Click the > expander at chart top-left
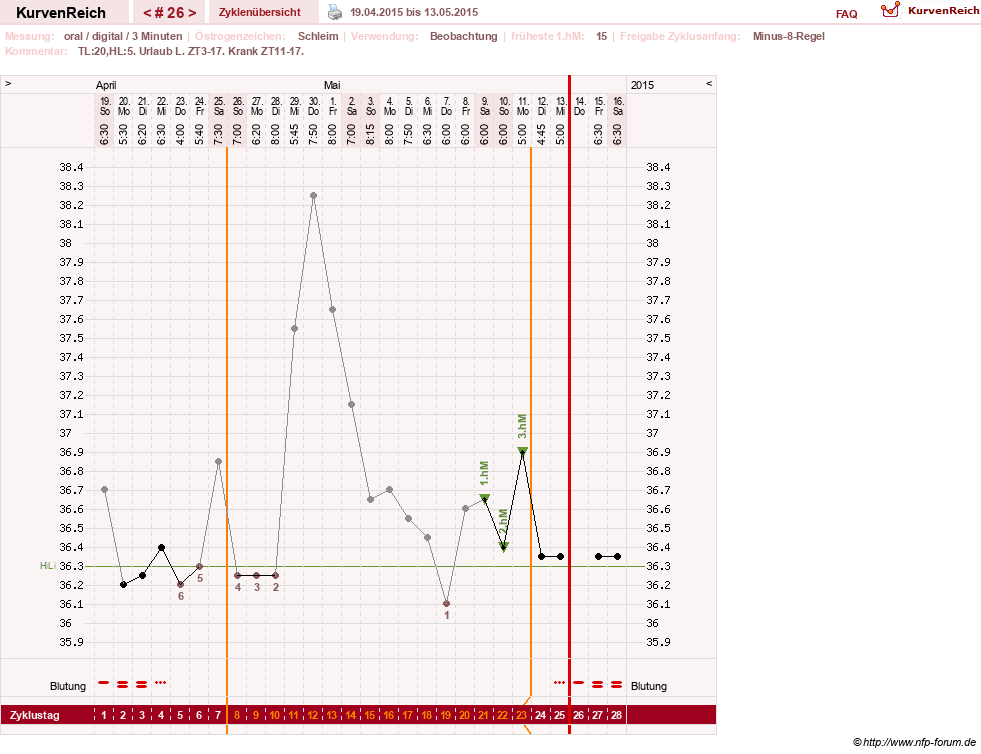Screen dimensions: 981x754 pyautogui.click(x=8, y=83)
